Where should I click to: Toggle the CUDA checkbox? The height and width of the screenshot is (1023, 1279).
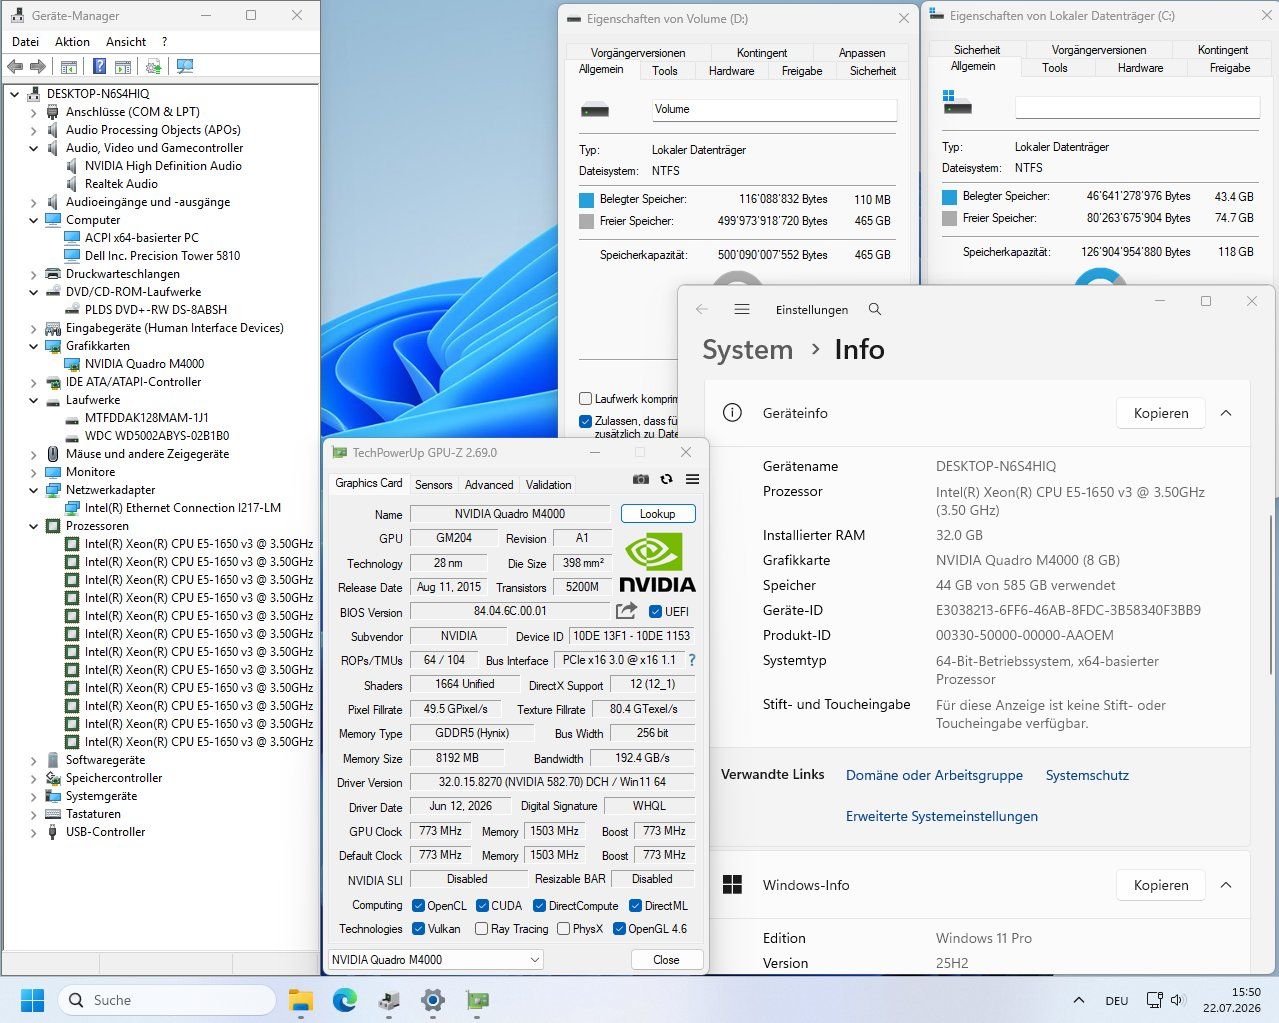pyautogui.click(x=482, y=905)
